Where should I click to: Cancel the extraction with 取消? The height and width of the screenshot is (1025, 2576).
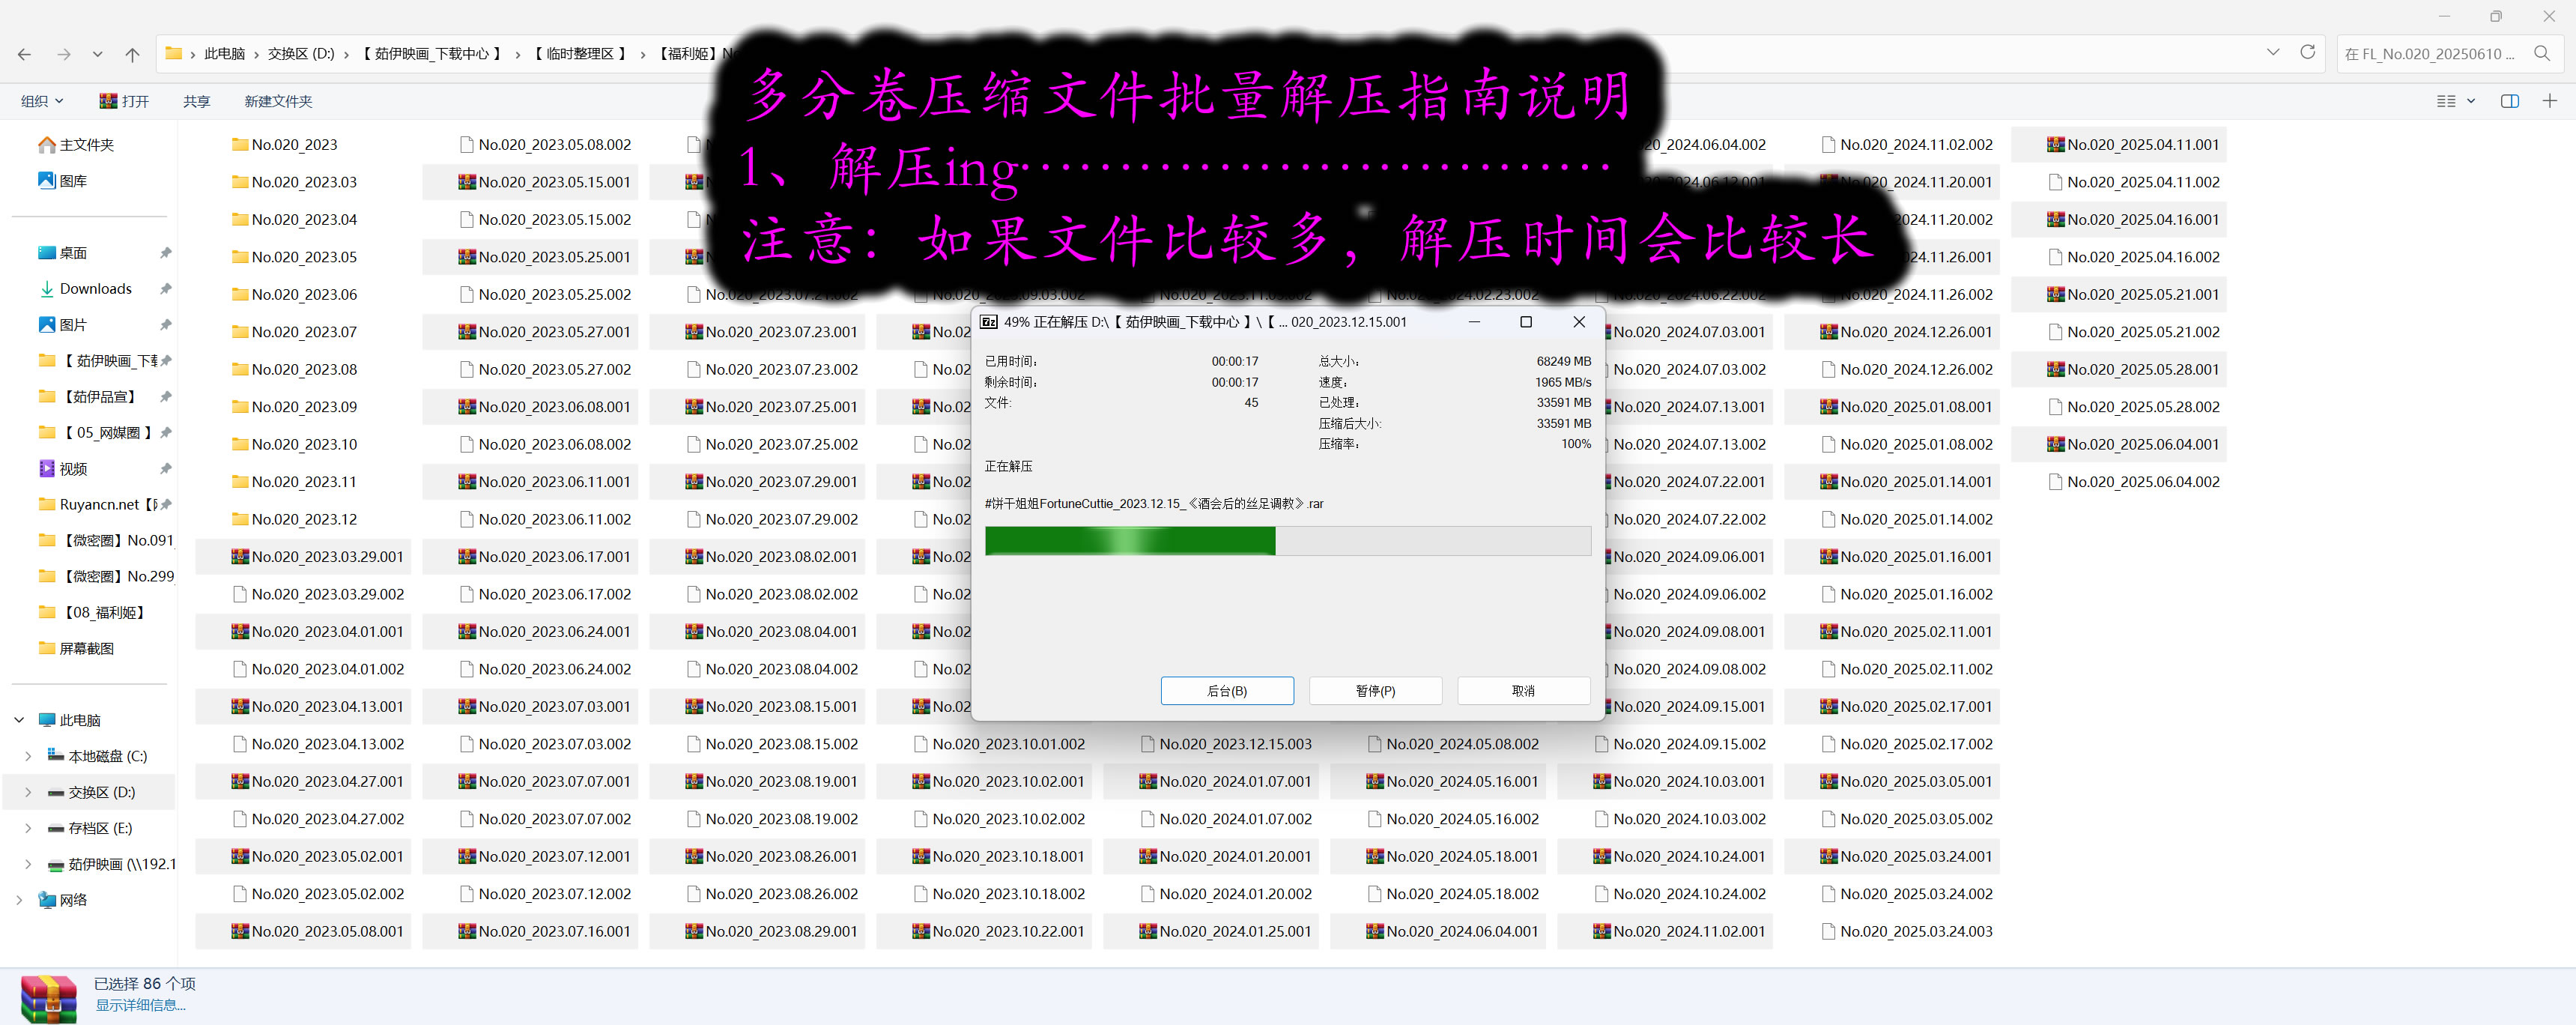coord(1522,690)
